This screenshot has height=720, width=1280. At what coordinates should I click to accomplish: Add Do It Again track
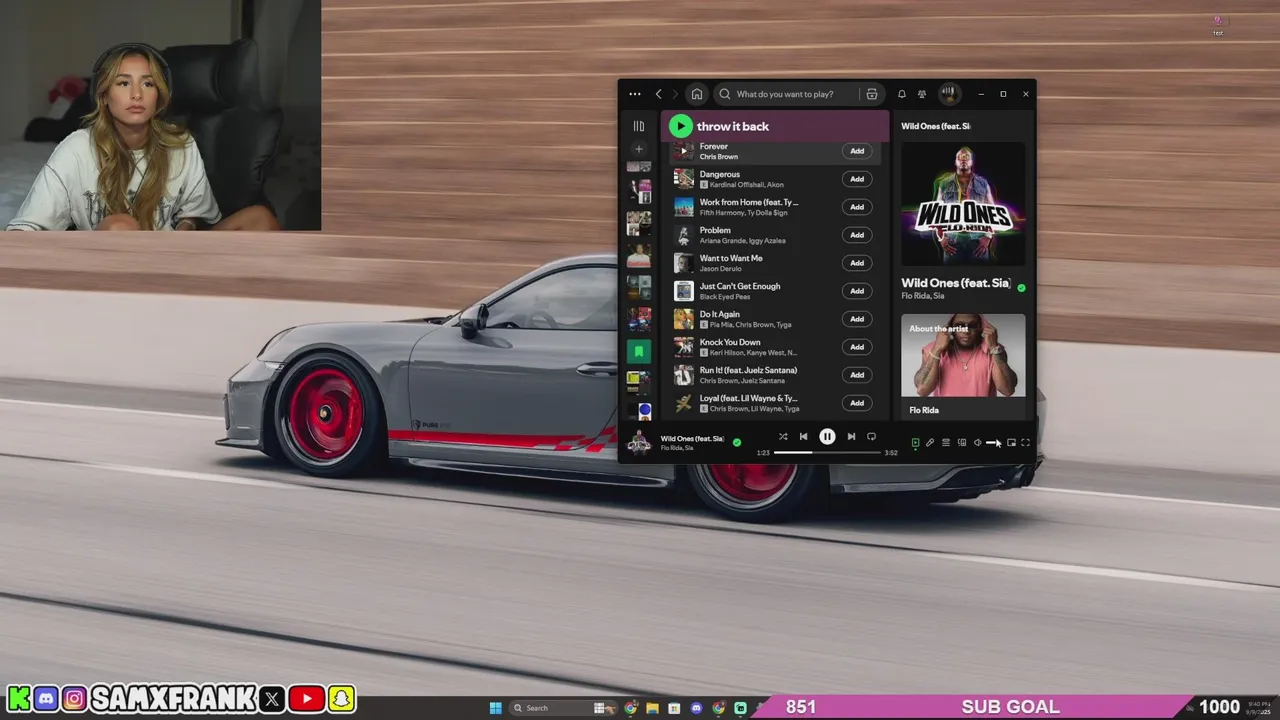pyautogui.click(x=857, y=319)
